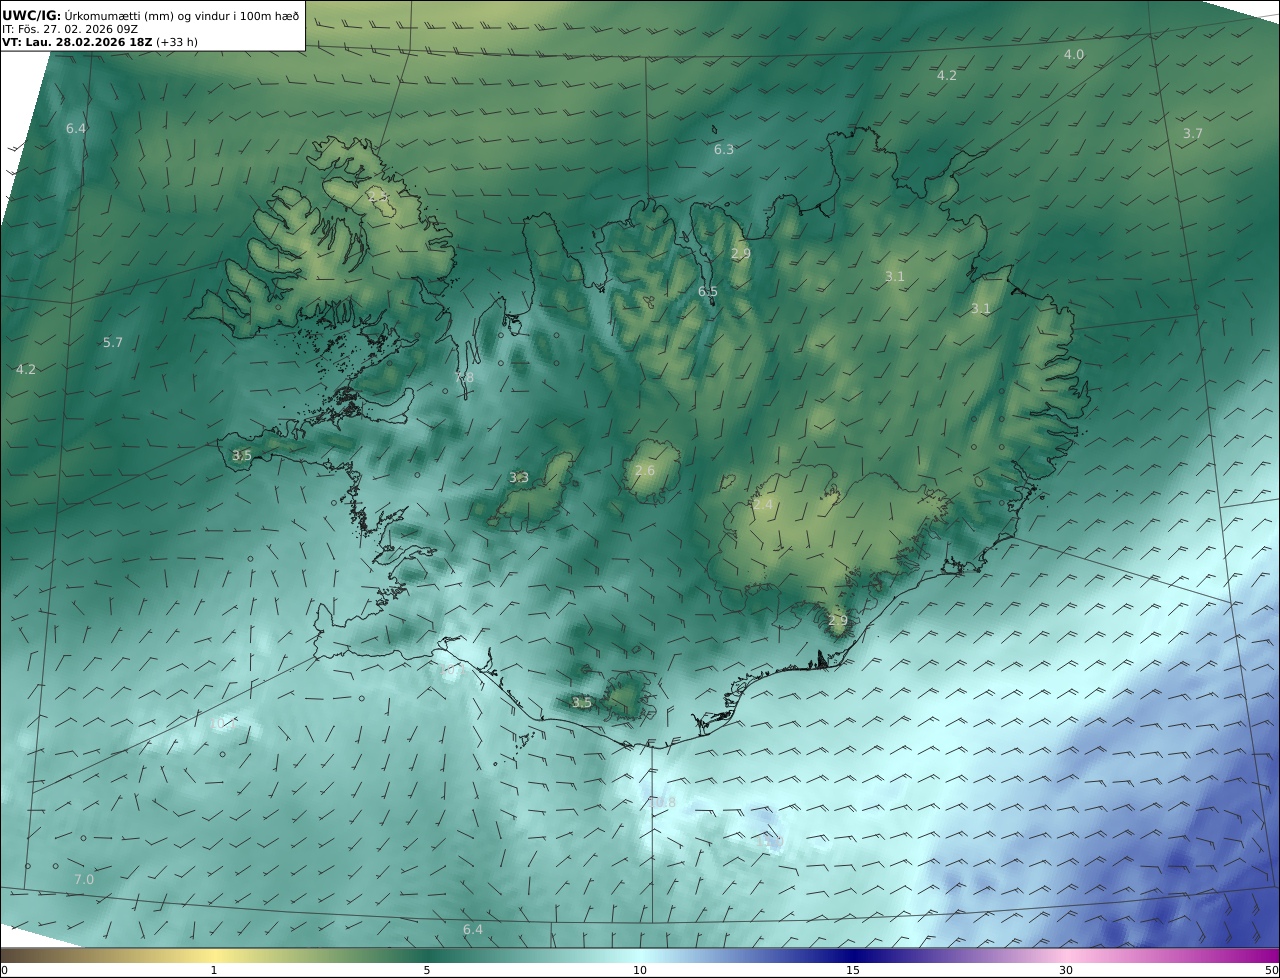This screenshot has height=978, width=1280.
Task: Click the 3.7 value label on the map
Action: coord(1193,133)
